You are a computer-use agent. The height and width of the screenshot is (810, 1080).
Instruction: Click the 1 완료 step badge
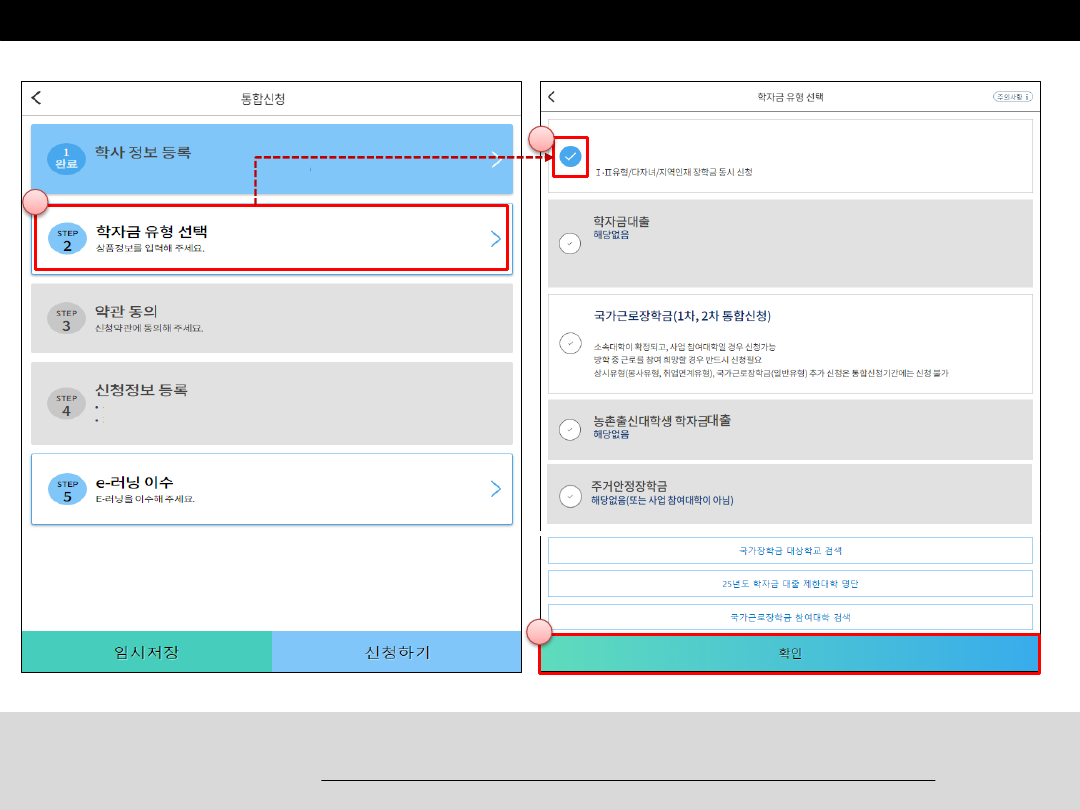coord(66,158)
